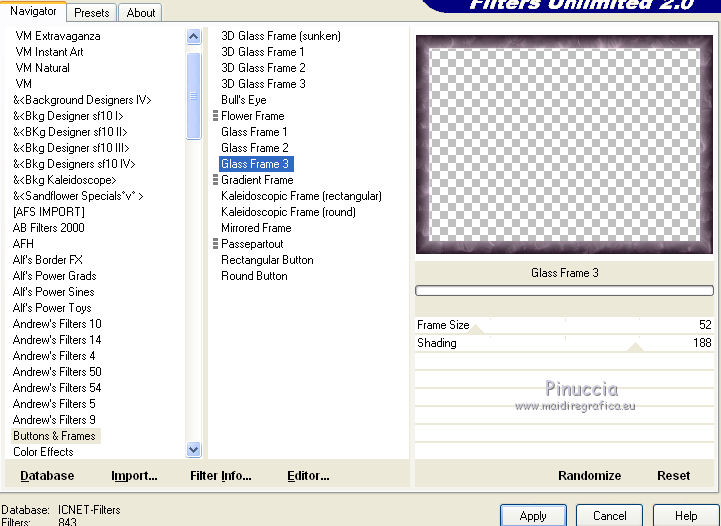Choose Kaleidoscopic Frame (rectangular) filter
The image size is (721, 526).
(x=301, y=196)
